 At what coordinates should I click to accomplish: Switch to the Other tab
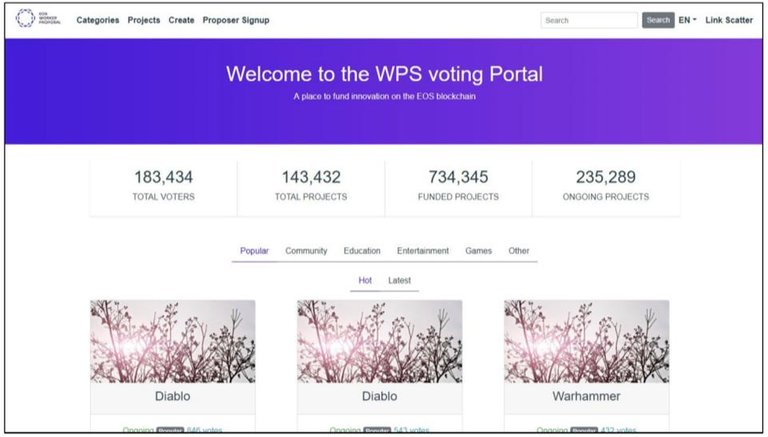click(519, 251)
